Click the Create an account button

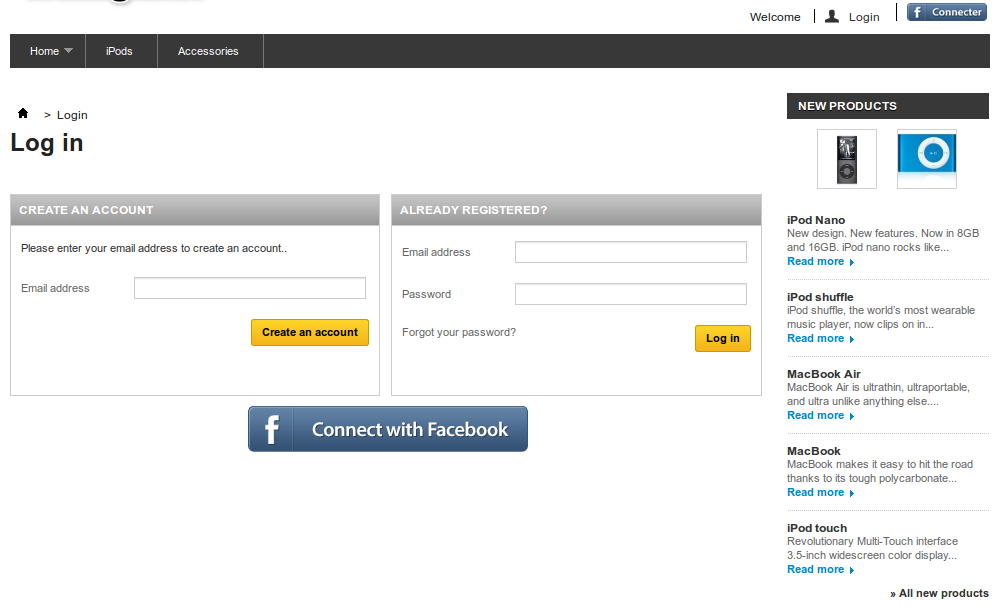tap(310, 332)
